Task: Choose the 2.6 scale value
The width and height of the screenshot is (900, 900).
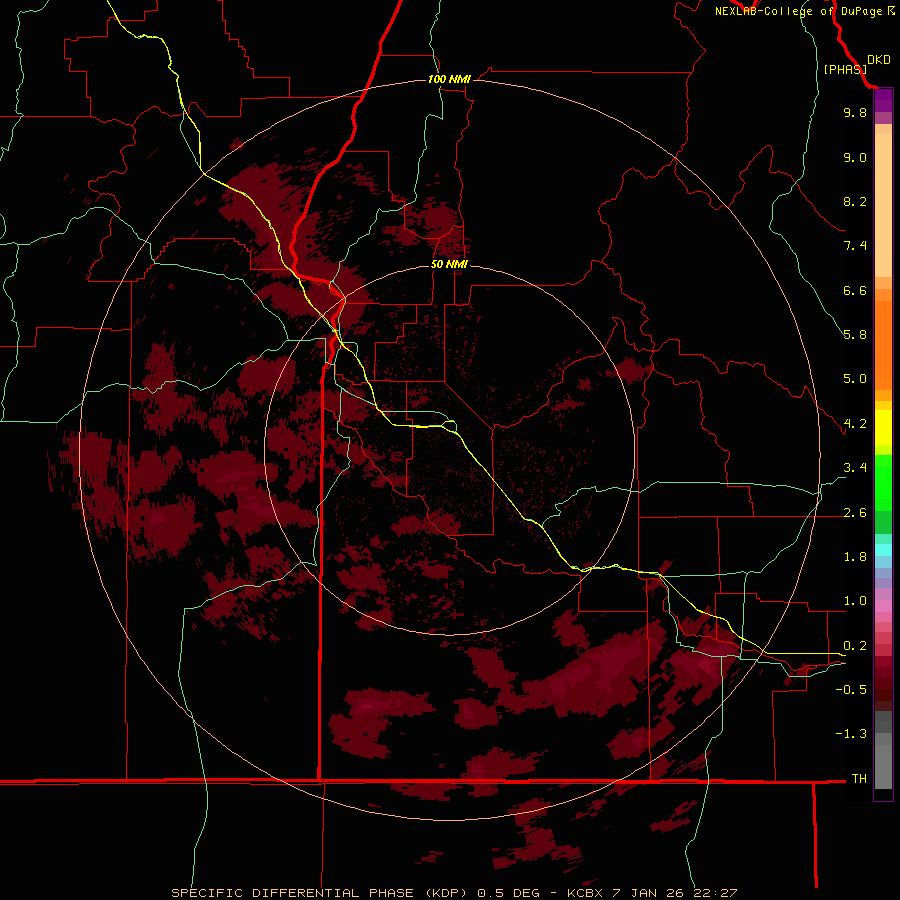Action: tap(855, 513)
